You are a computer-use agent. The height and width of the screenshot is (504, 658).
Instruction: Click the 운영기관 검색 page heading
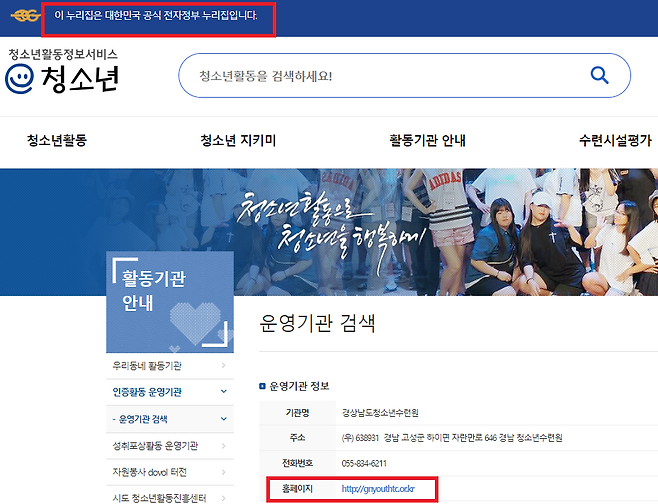tap(317, 323)
